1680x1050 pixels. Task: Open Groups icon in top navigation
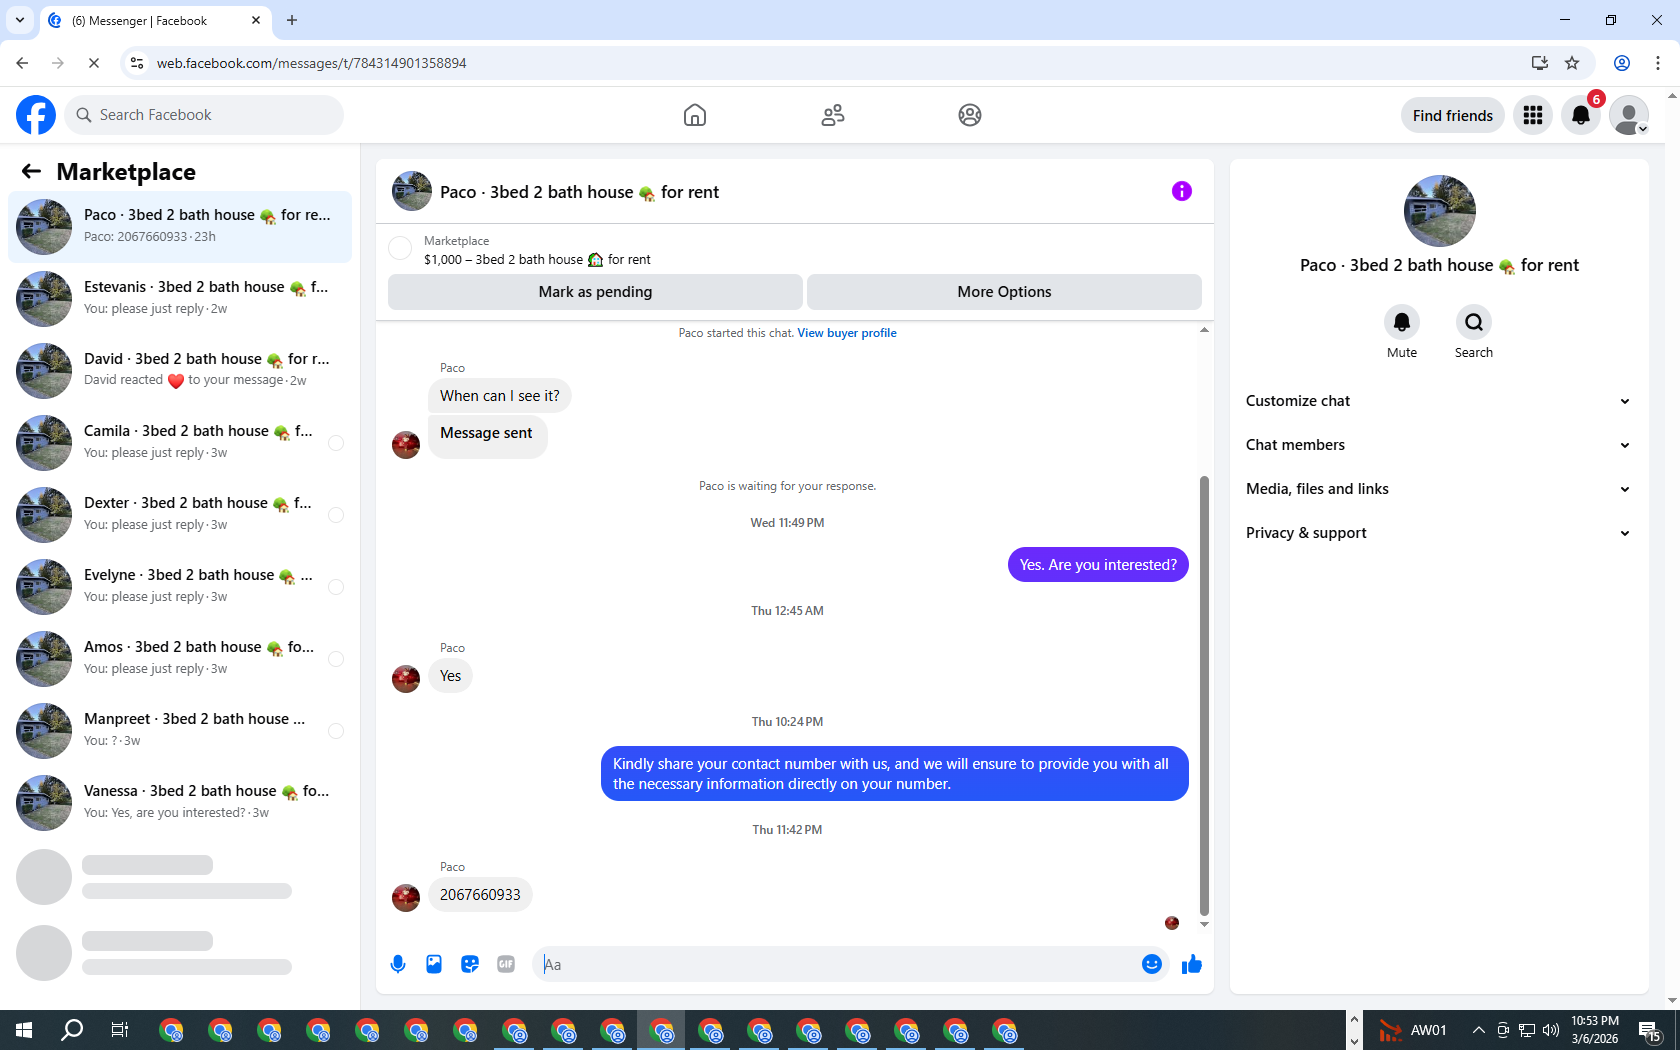[970, 115]
